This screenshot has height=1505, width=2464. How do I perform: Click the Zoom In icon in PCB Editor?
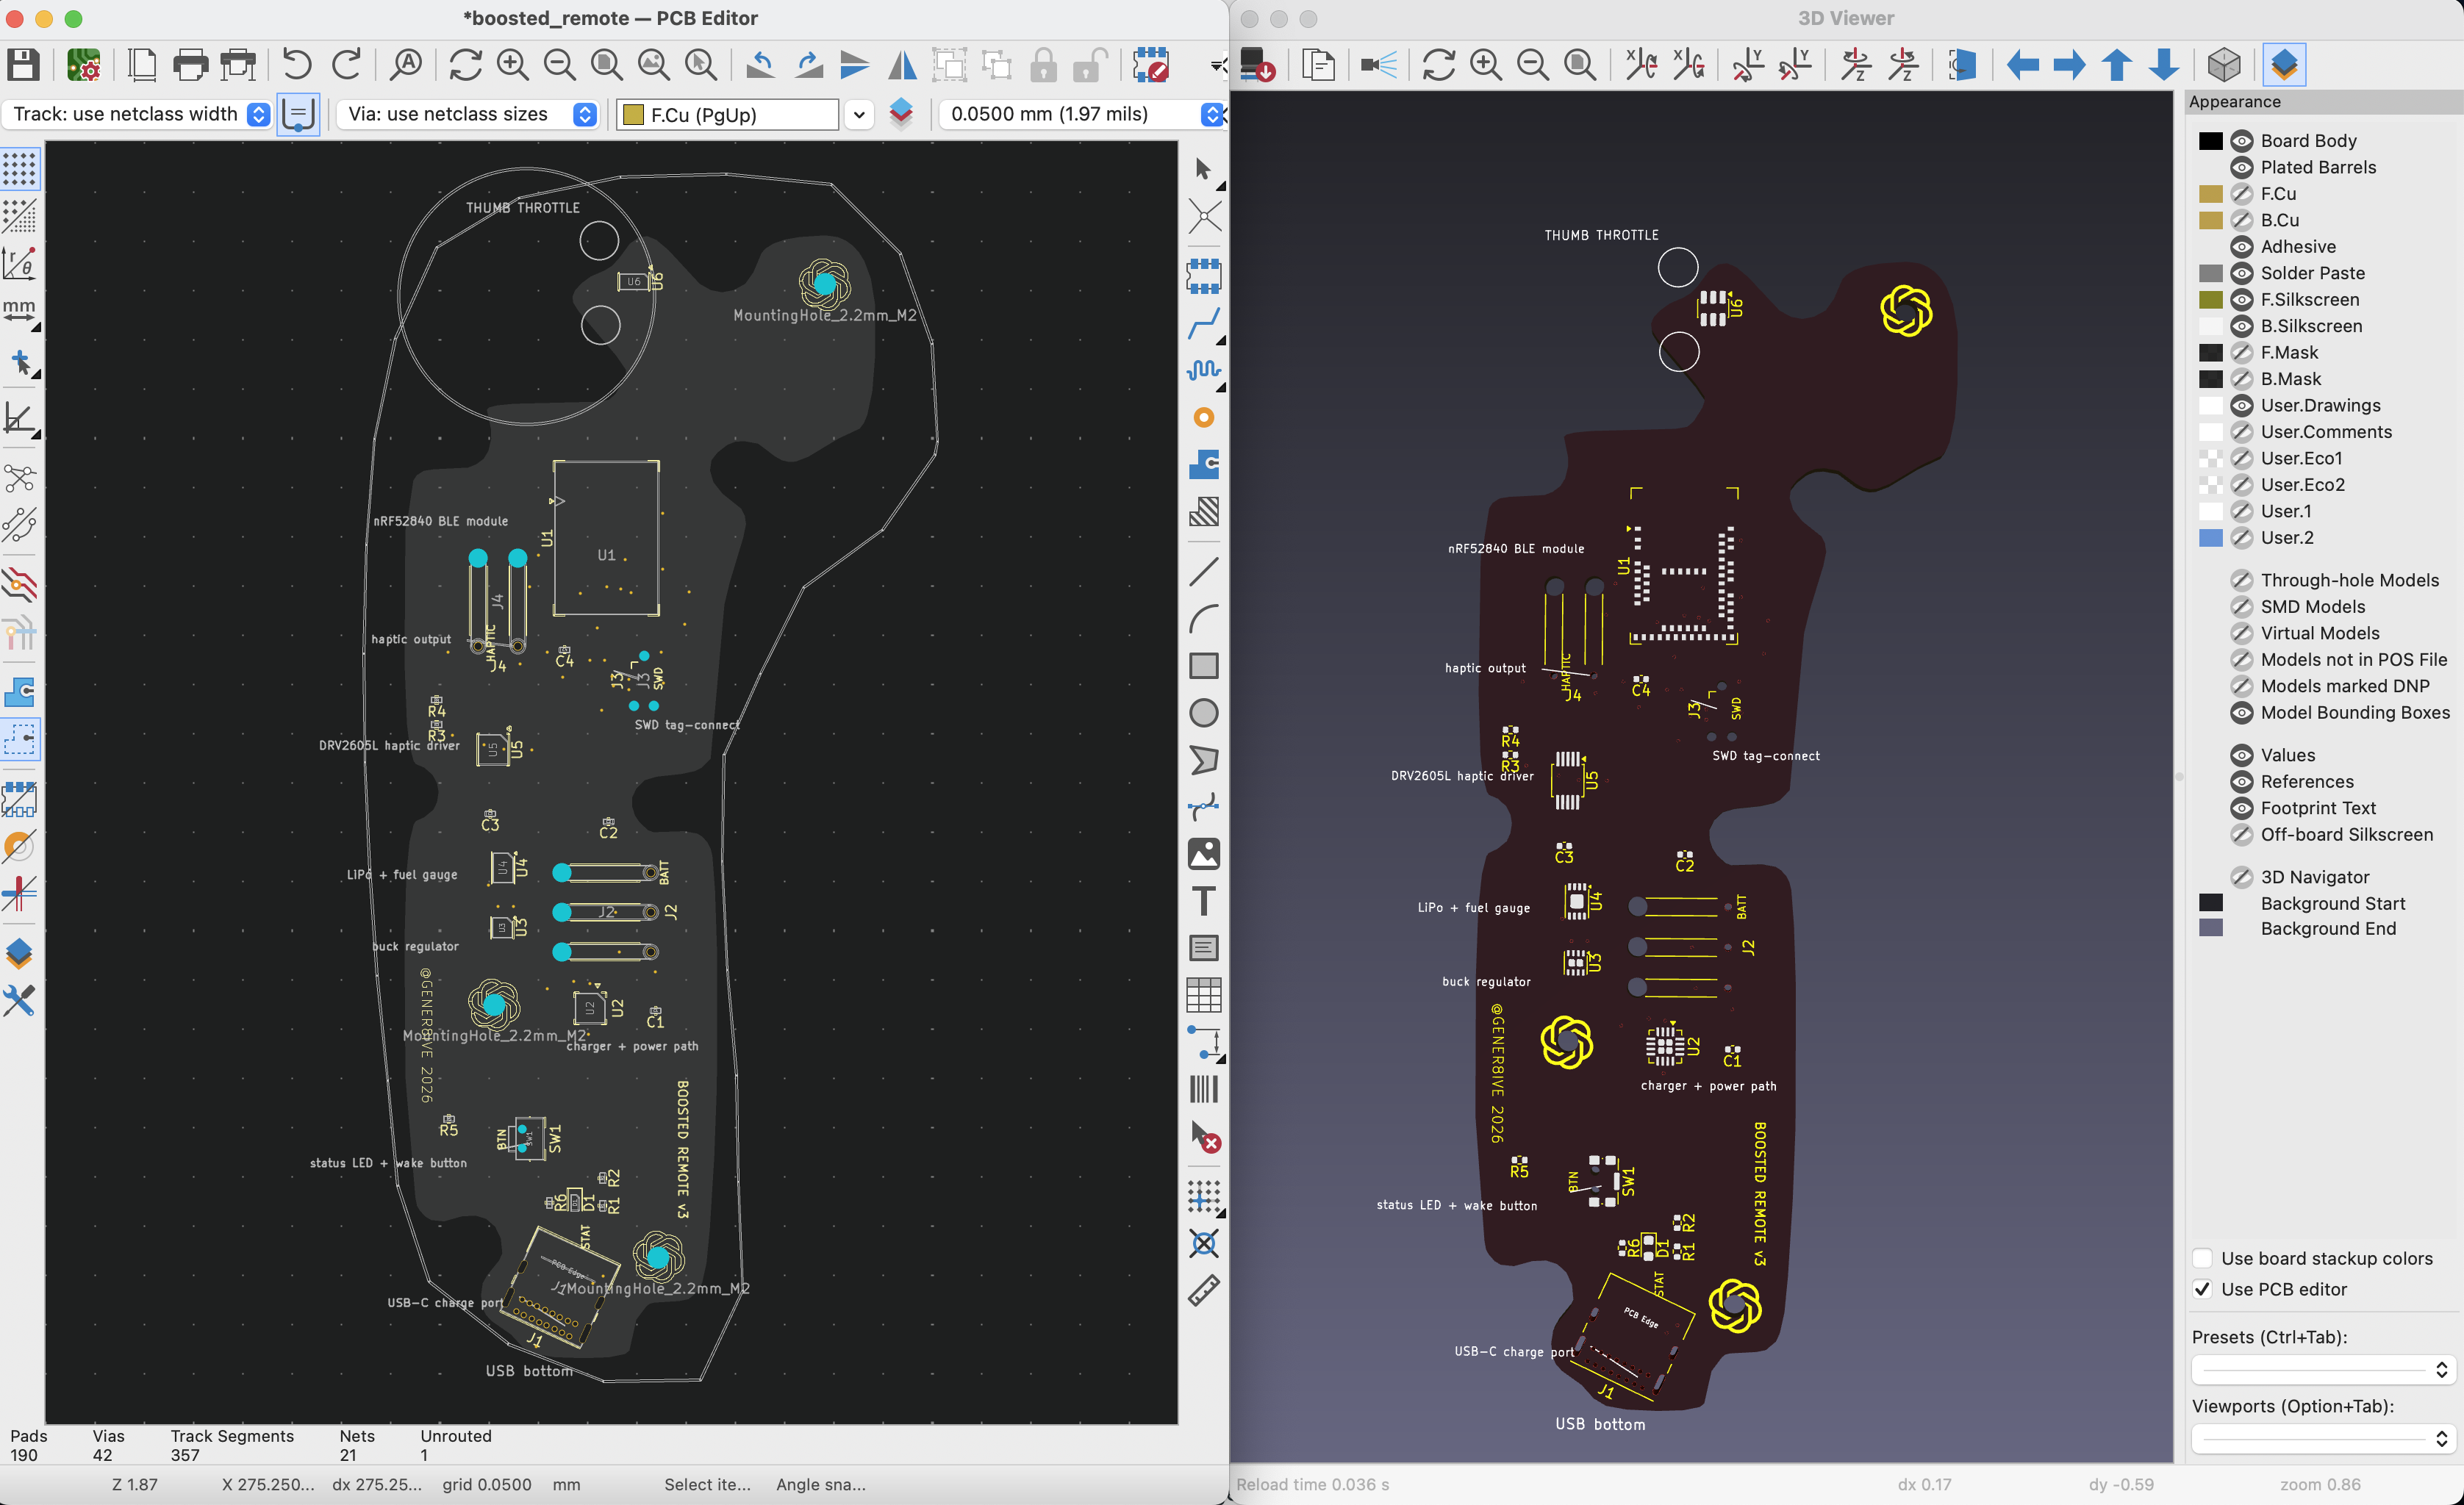click(x=512, y=65)
